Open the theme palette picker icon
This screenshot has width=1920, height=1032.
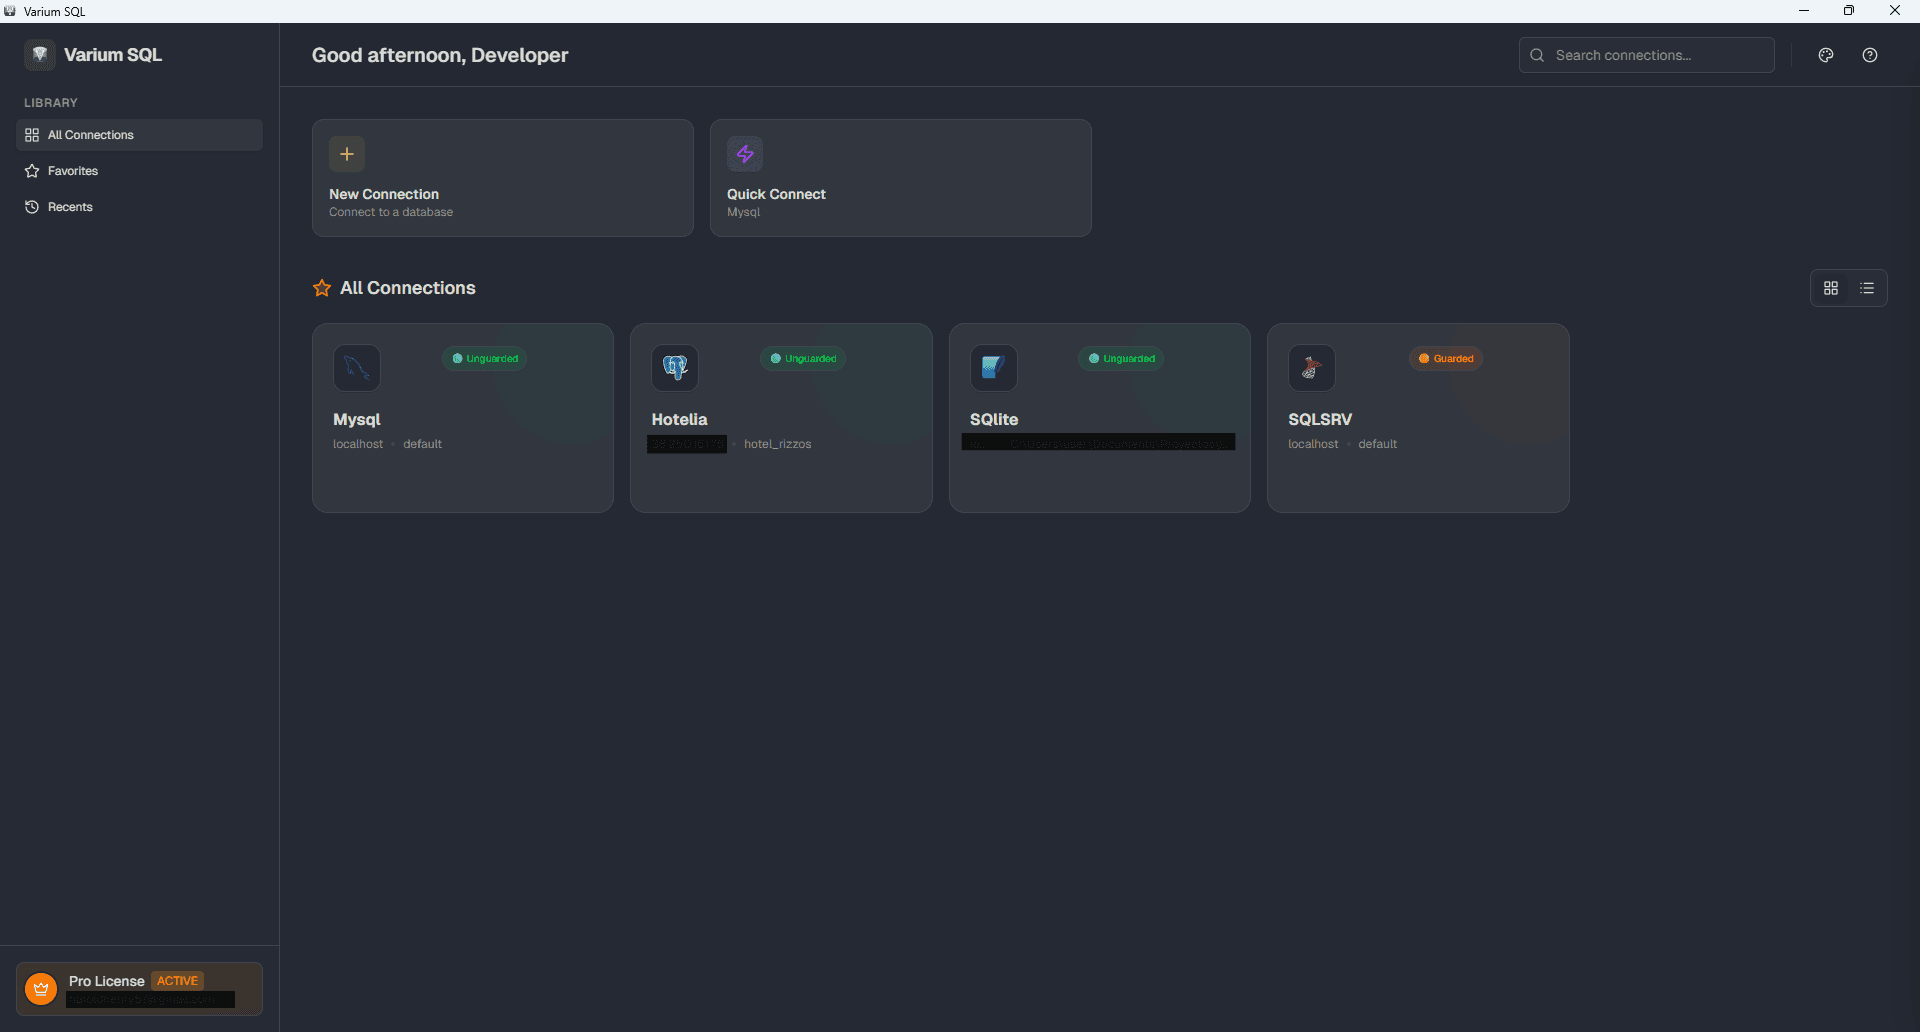pos(1825,55)
